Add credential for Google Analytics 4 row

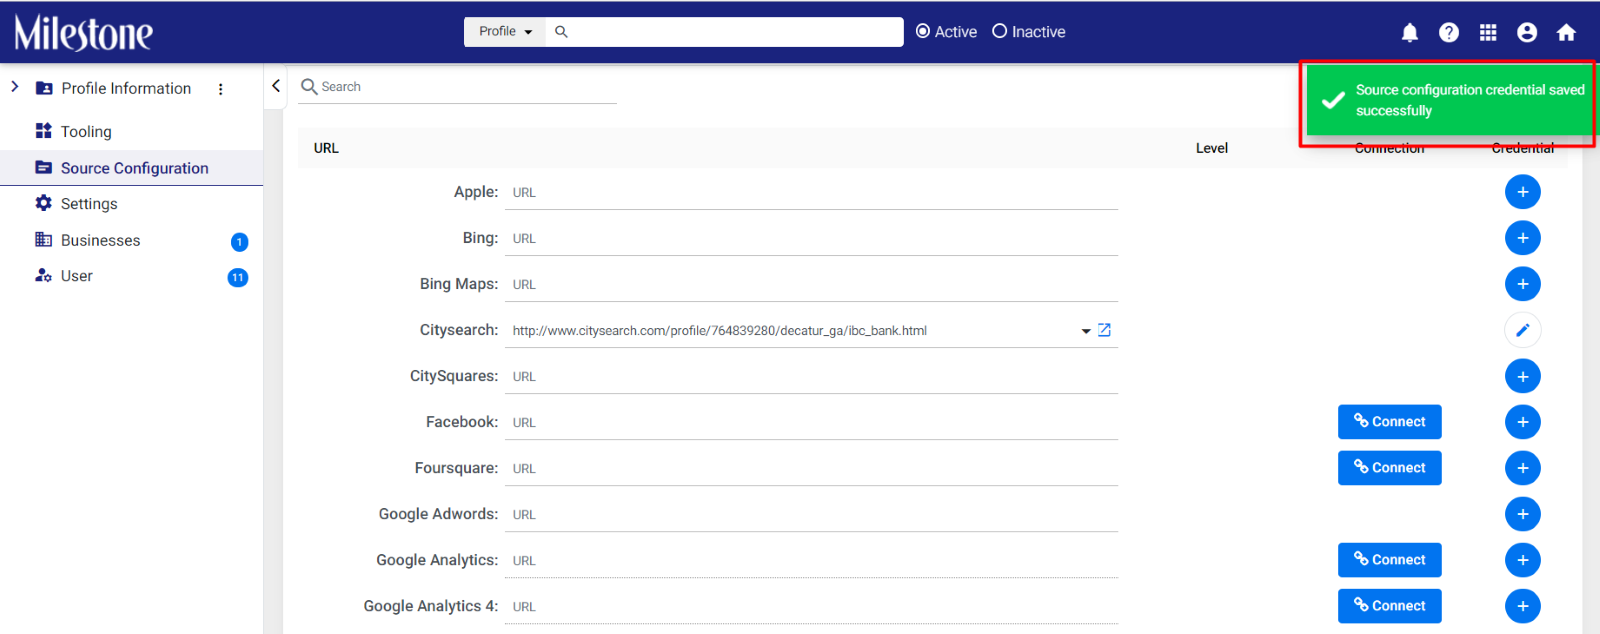[1523, 606]
